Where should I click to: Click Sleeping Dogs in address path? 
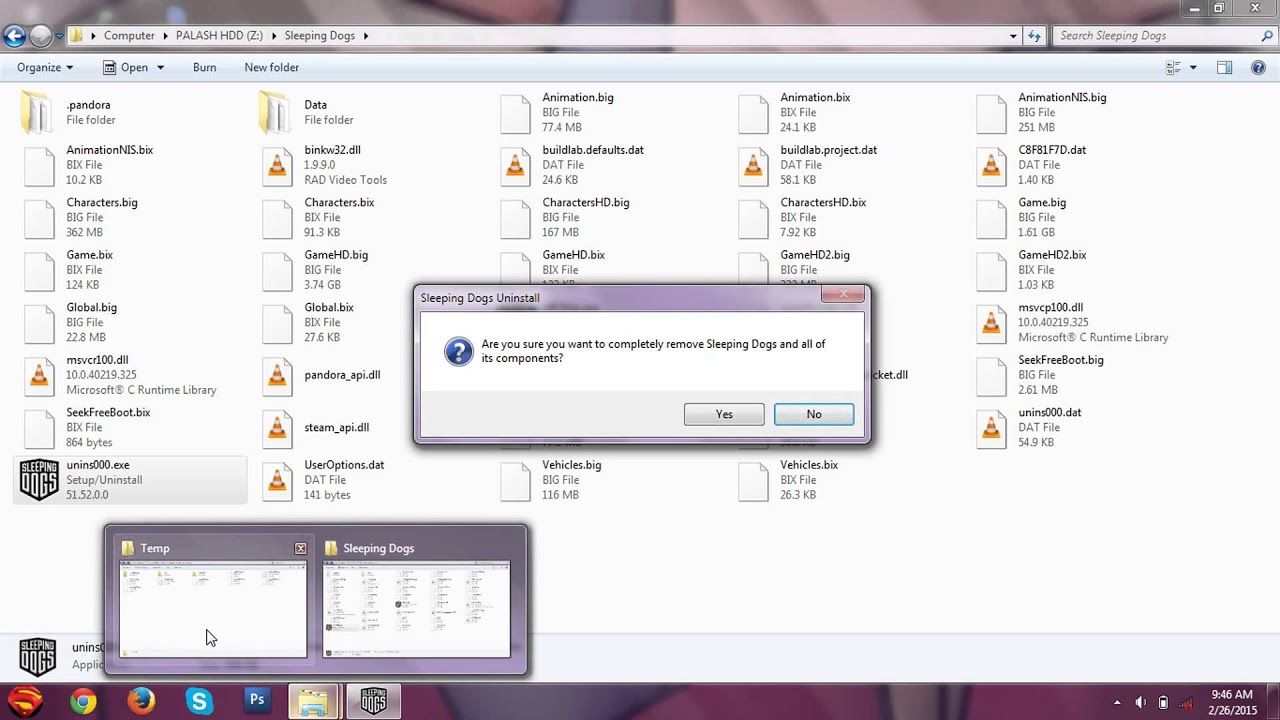pos(319,35)
